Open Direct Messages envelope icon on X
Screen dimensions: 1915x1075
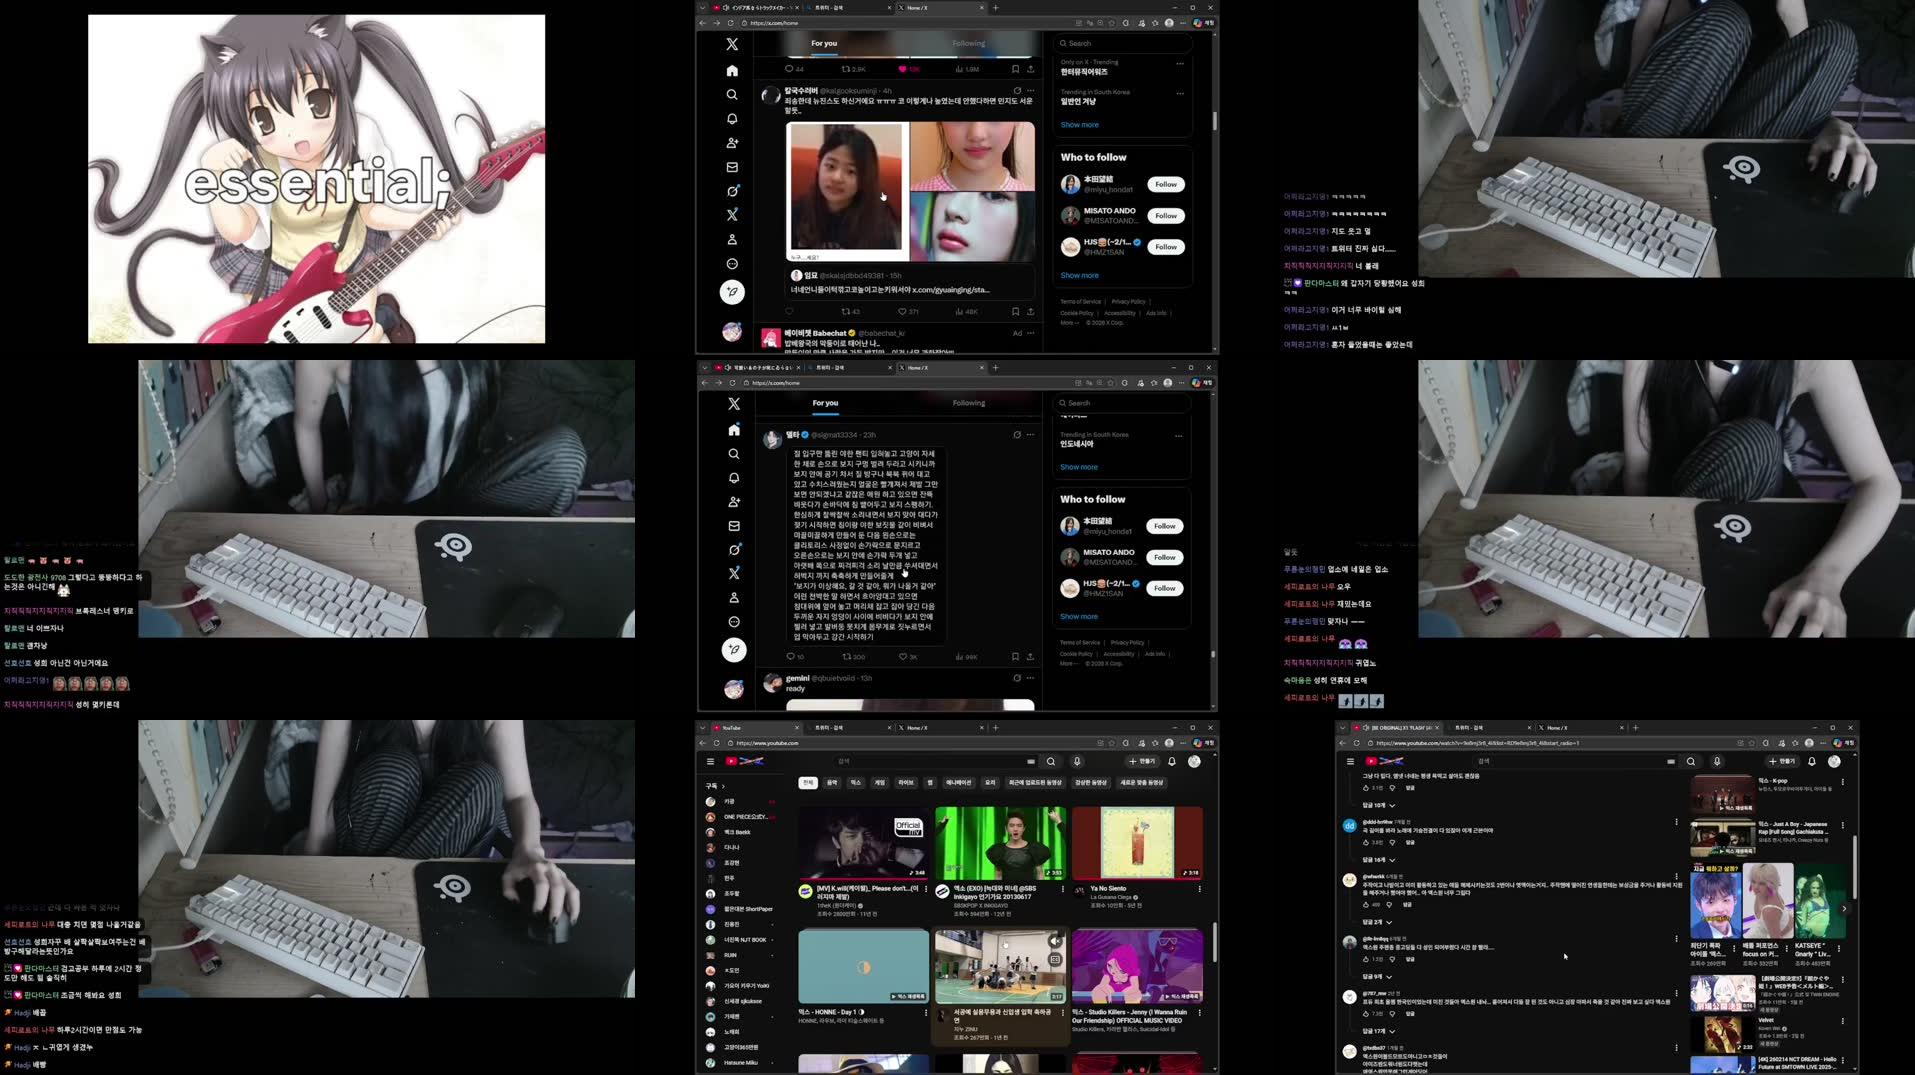[731, 167]
